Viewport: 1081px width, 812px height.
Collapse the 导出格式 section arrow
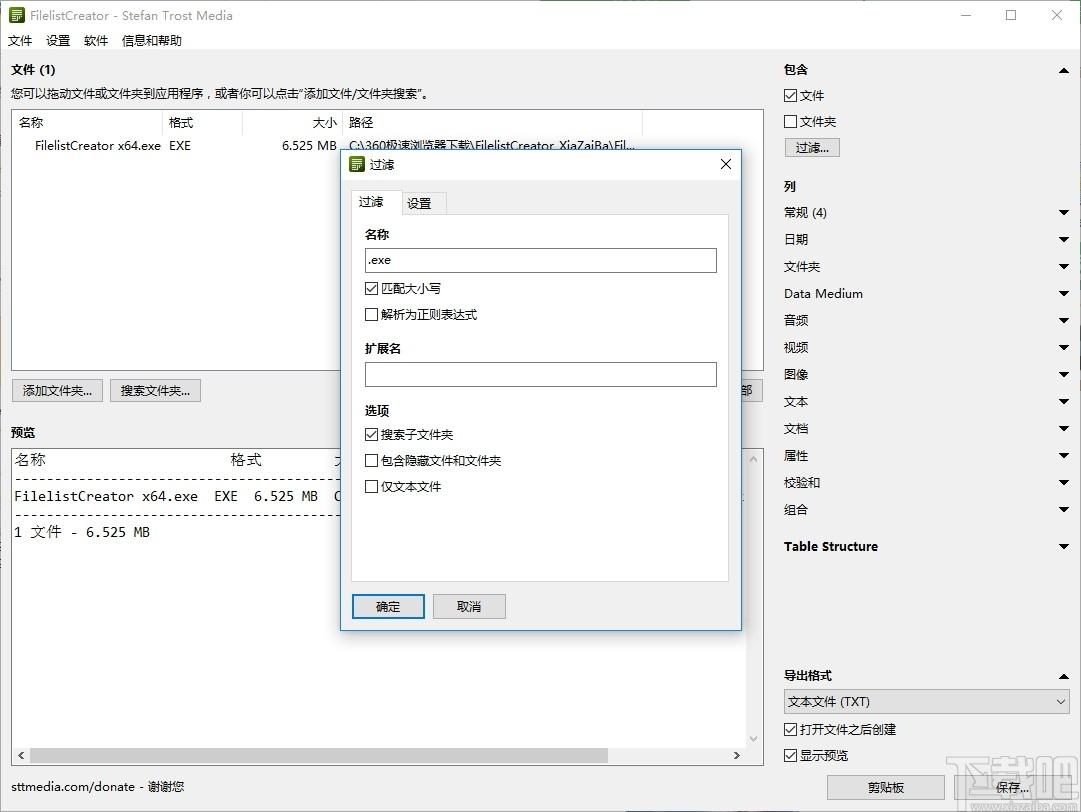1064,676
